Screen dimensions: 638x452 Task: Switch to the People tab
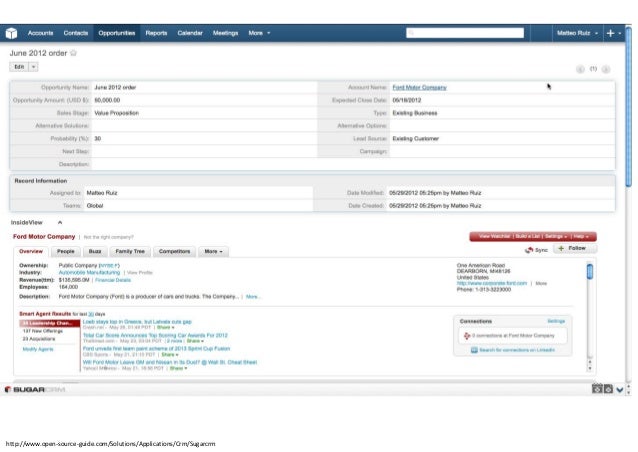point(66,251)
